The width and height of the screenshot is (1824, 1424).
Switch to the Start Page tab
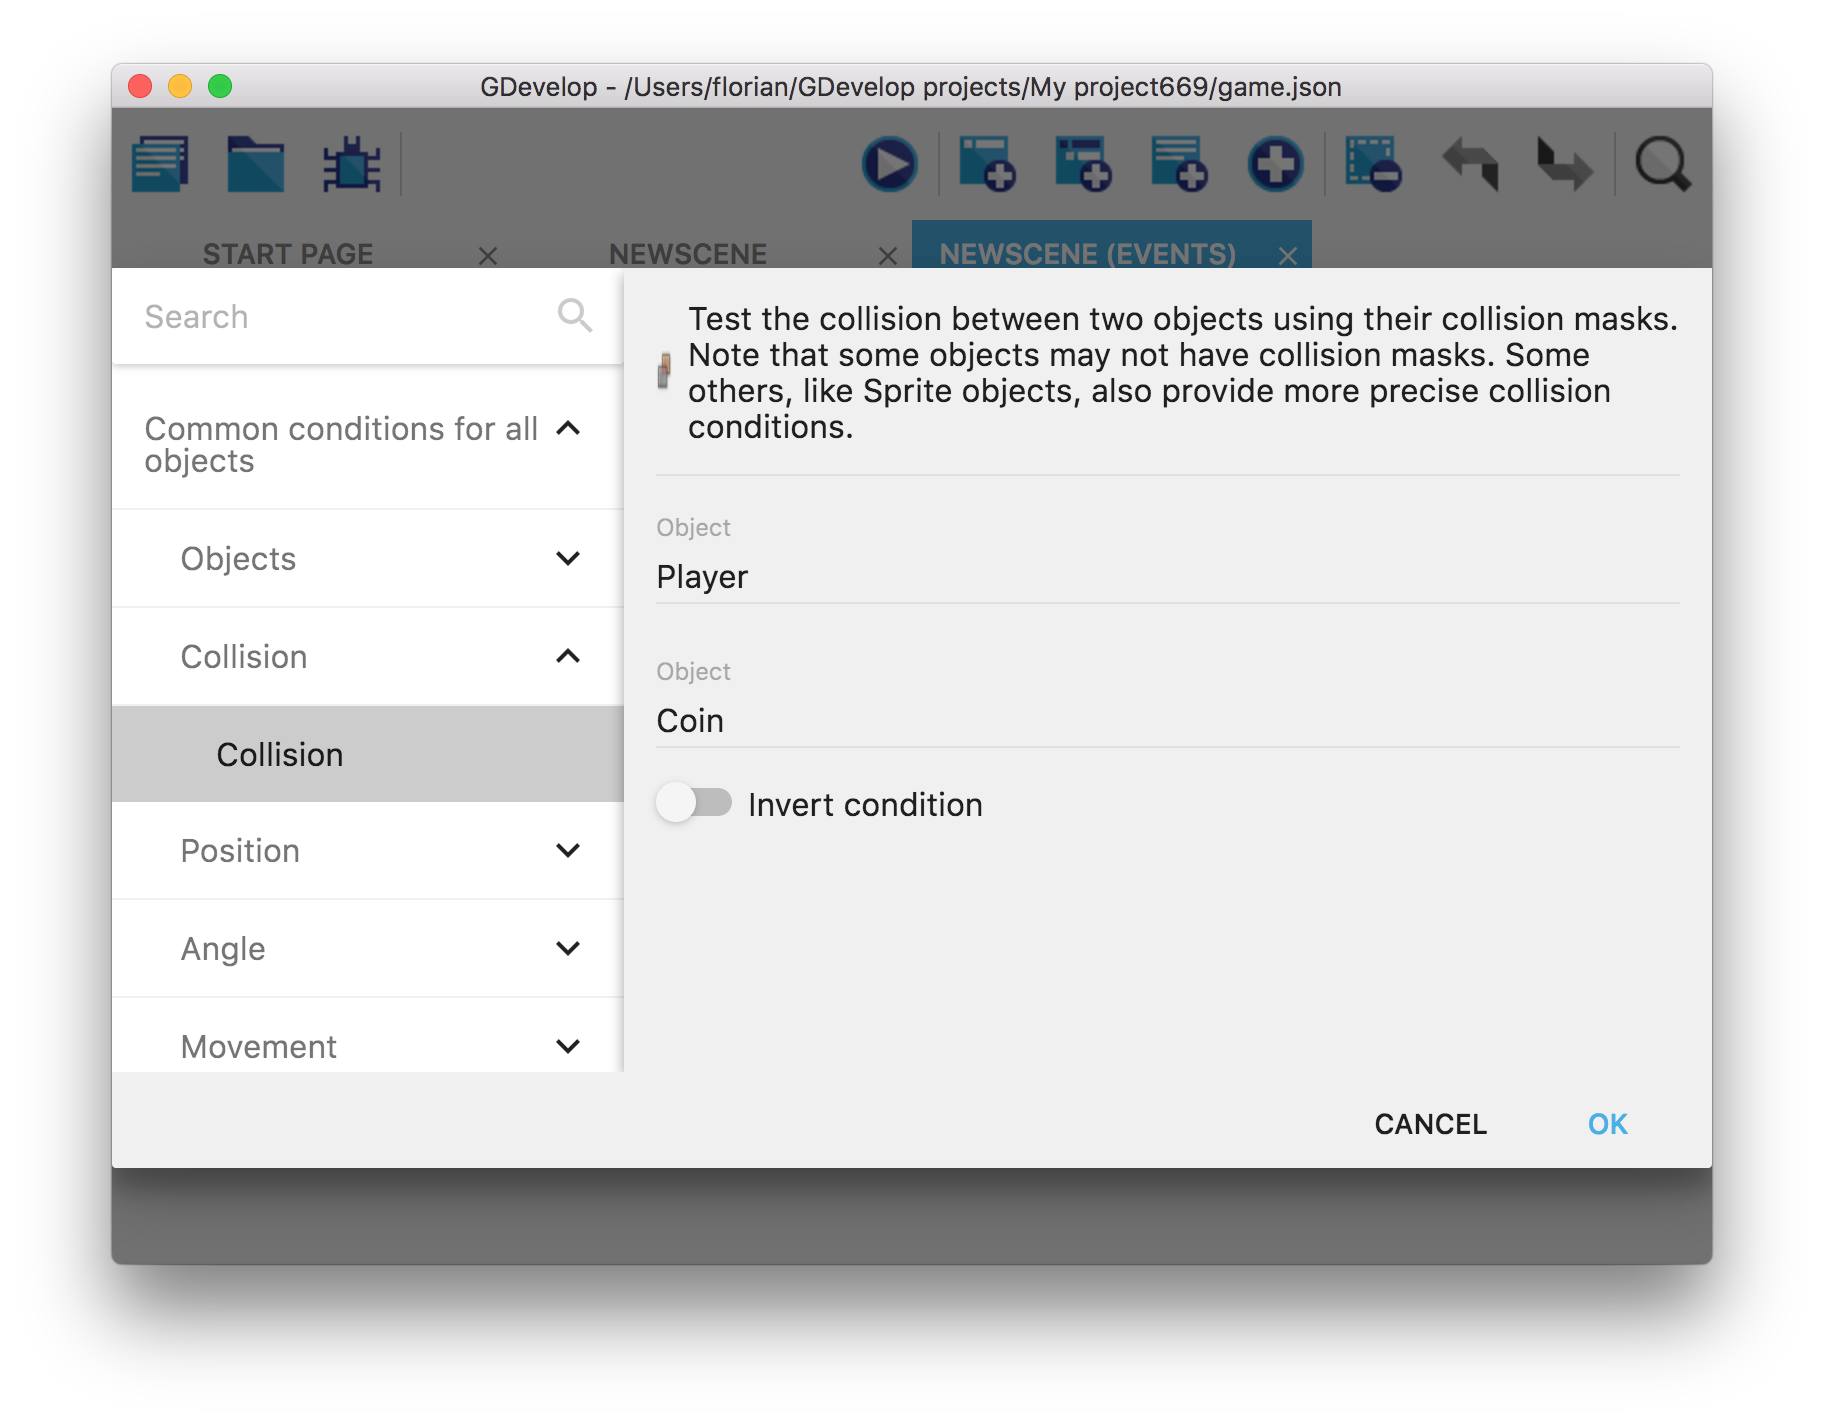[288, 254]
